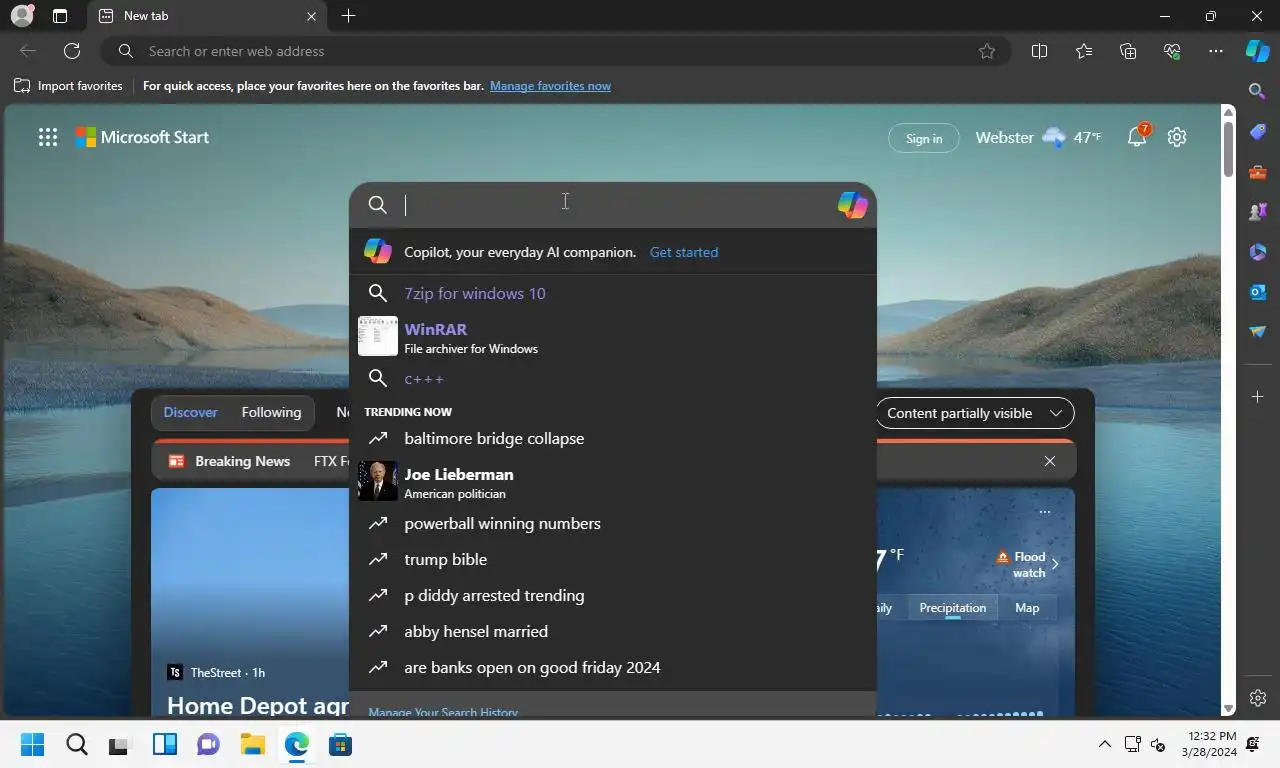Open the Flood watch alert
Screen dimensions: 1280x768
tap(1027, 564)
